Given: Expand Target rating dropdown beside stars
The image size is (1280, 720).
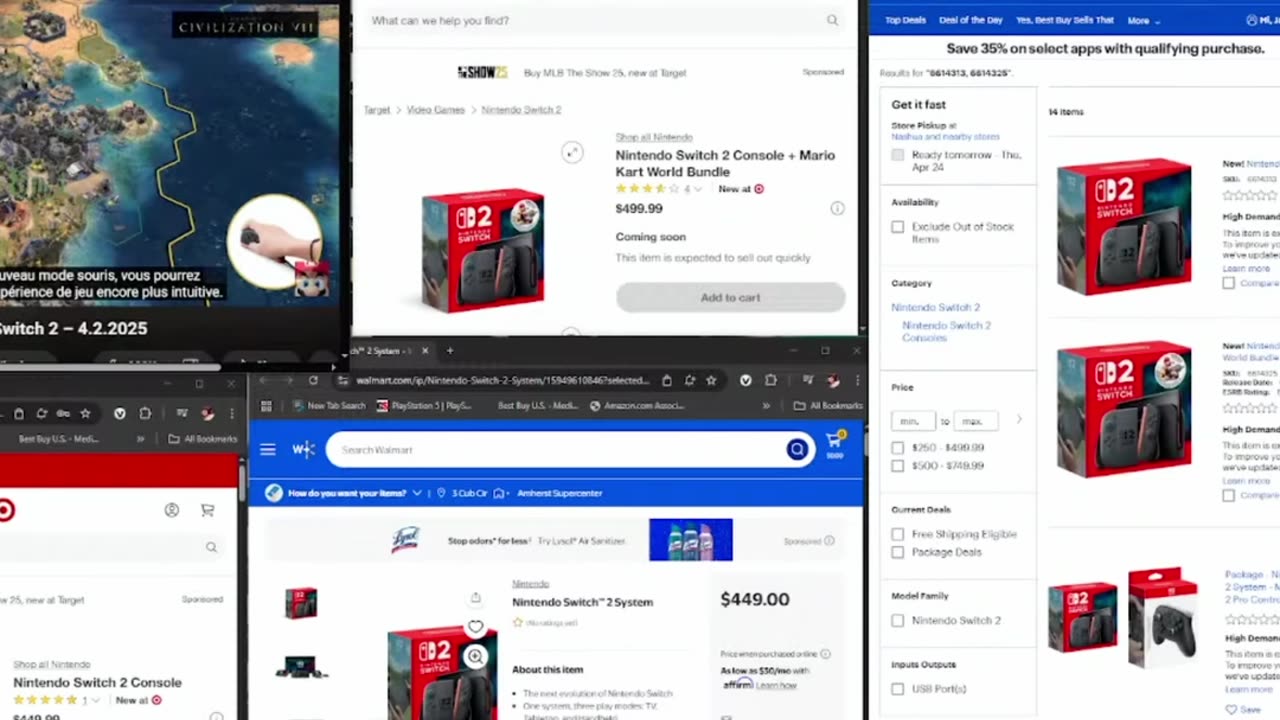Looking at the screenshot, I should coord(698,189).
